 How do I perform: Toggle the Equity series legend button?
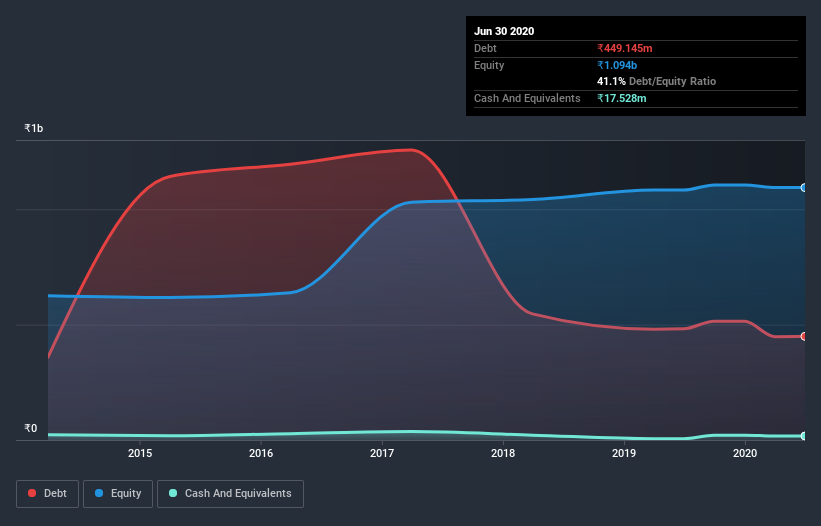point(118,494)
